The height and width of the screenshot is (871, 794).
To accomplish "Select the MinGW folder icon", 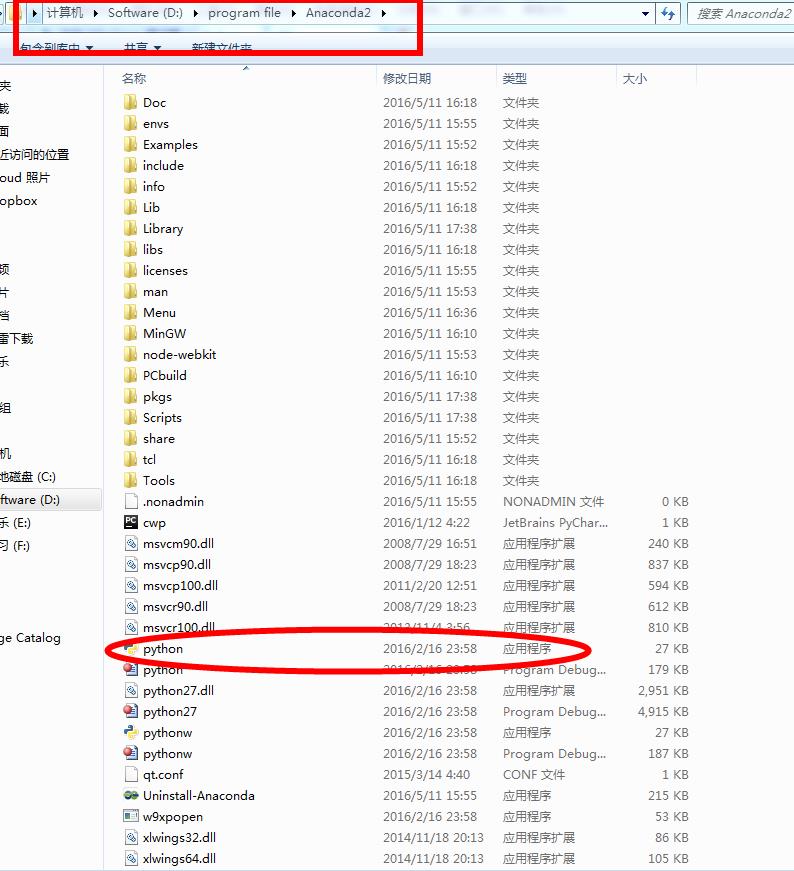I will (131, 333).
